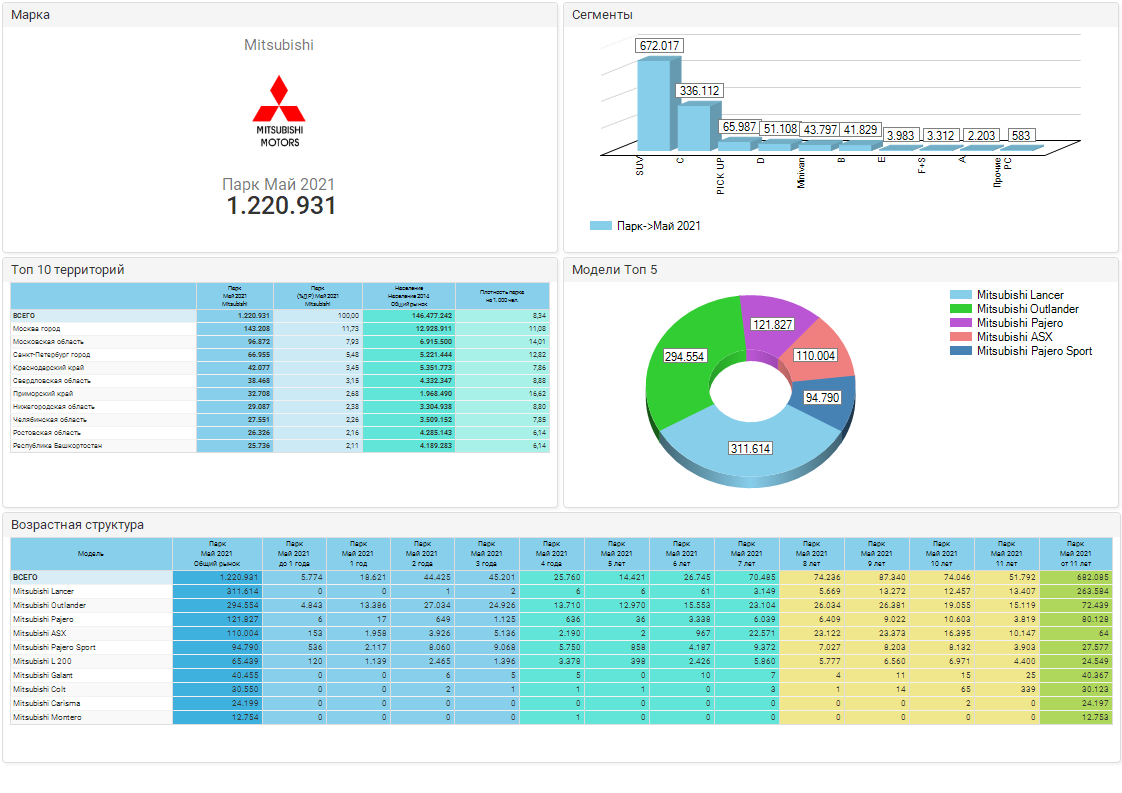Click the Плотность парка column header
Image resolution: width=1122 pixels, height=793 pixels.
tap(502, 295)
